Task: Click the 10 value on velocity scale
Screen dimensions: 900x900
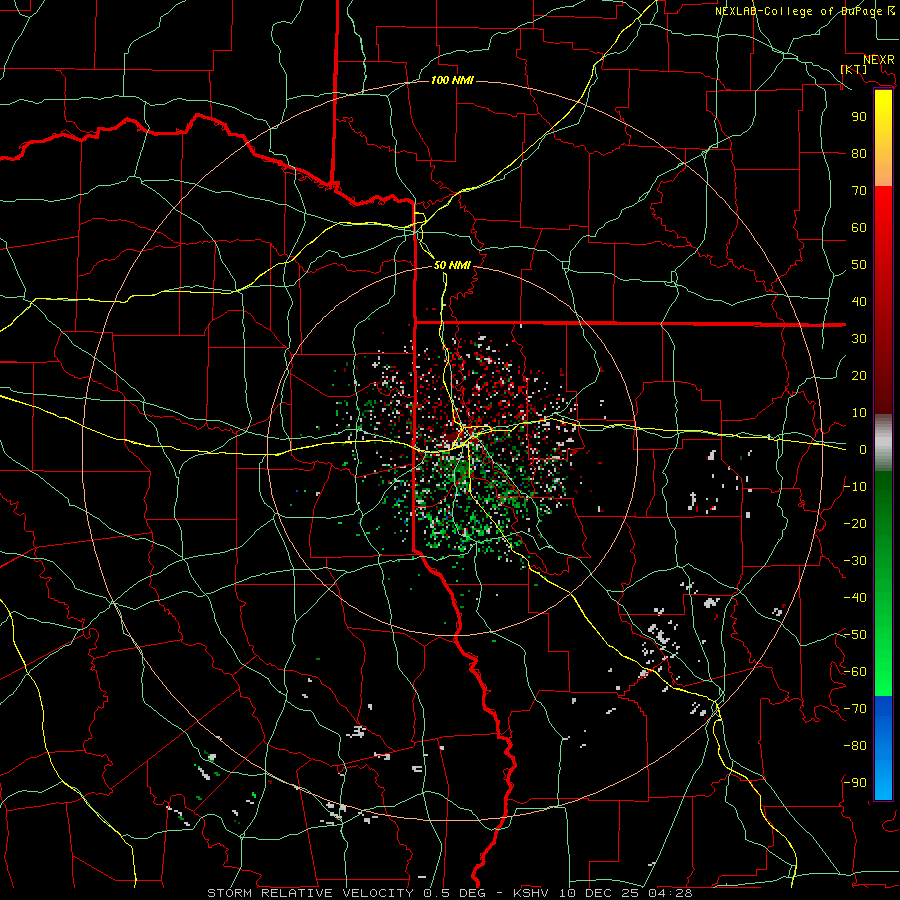Action: pos(859,413)
